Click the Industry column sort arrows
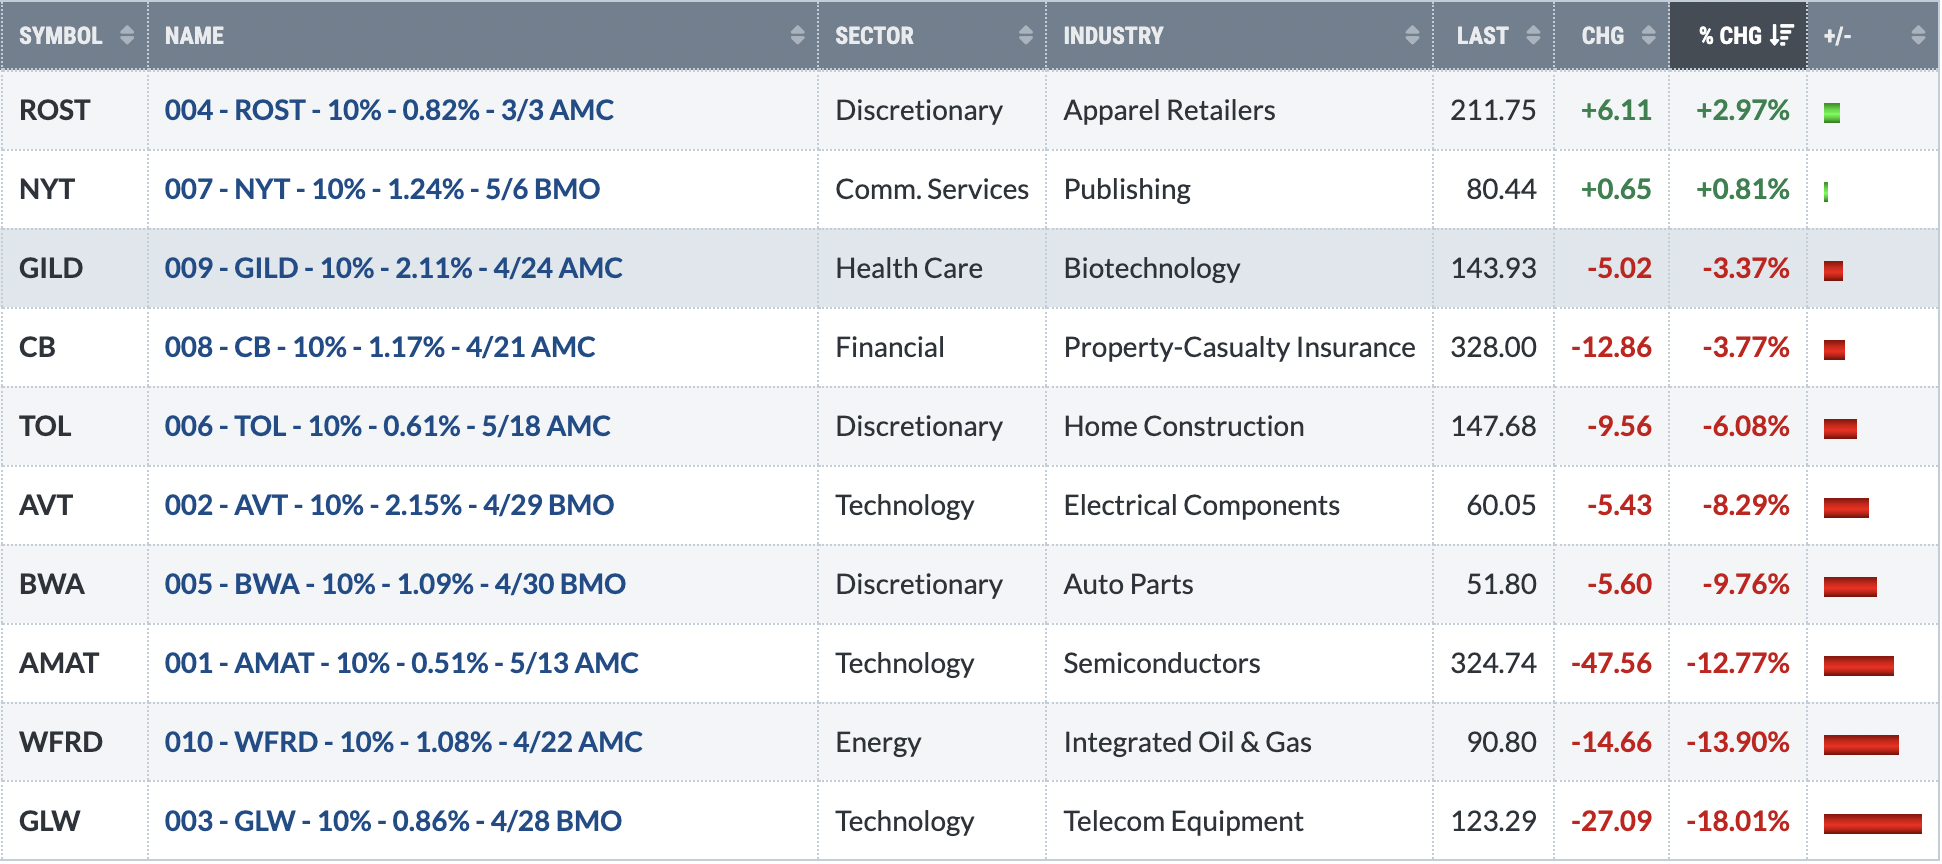 click(x=1412, y=36)
